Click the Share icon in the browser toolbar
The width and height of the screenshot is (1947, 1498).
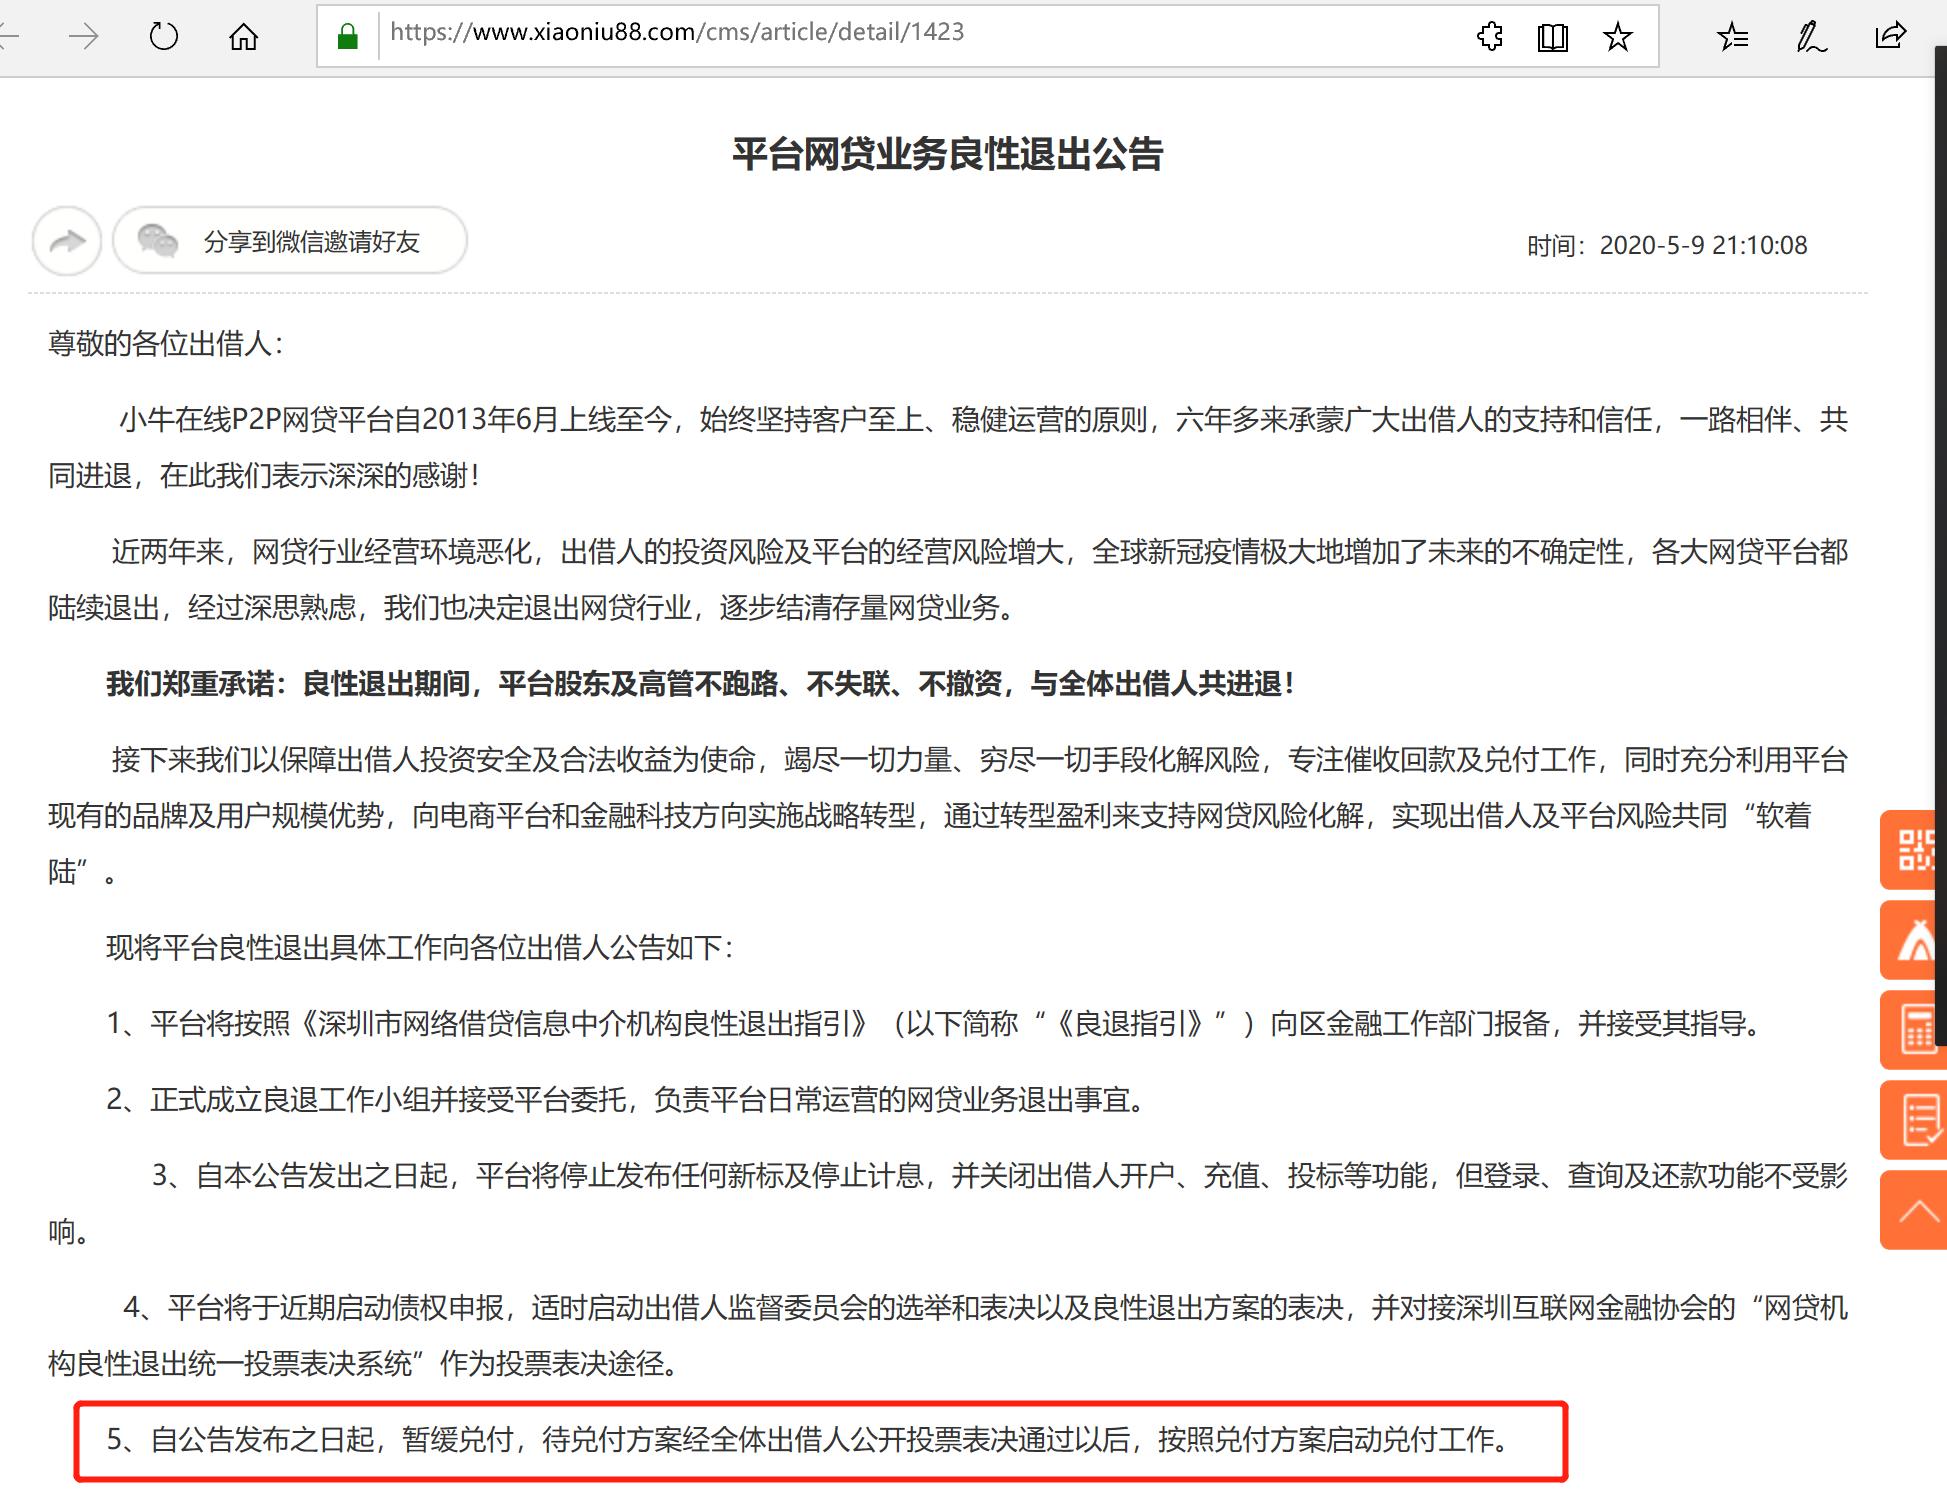[x=1888, y=36]
